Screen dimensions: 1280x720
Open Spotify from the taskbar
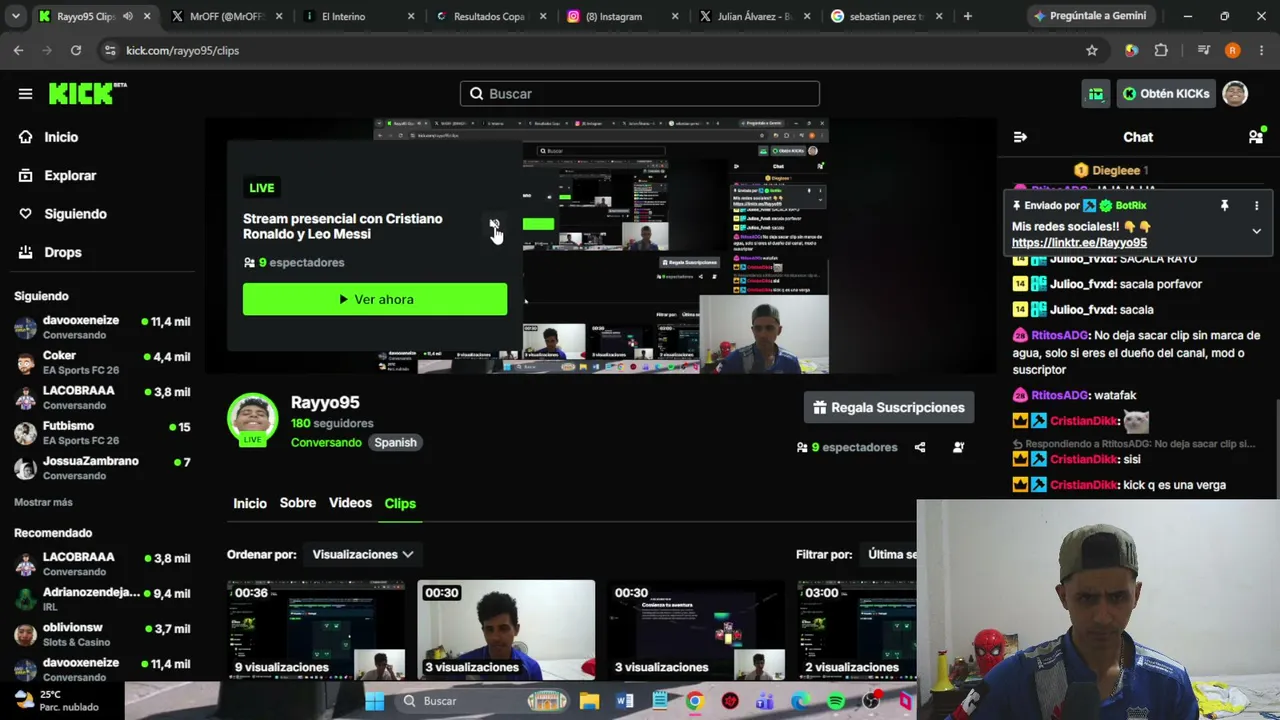tap(836, 701)
